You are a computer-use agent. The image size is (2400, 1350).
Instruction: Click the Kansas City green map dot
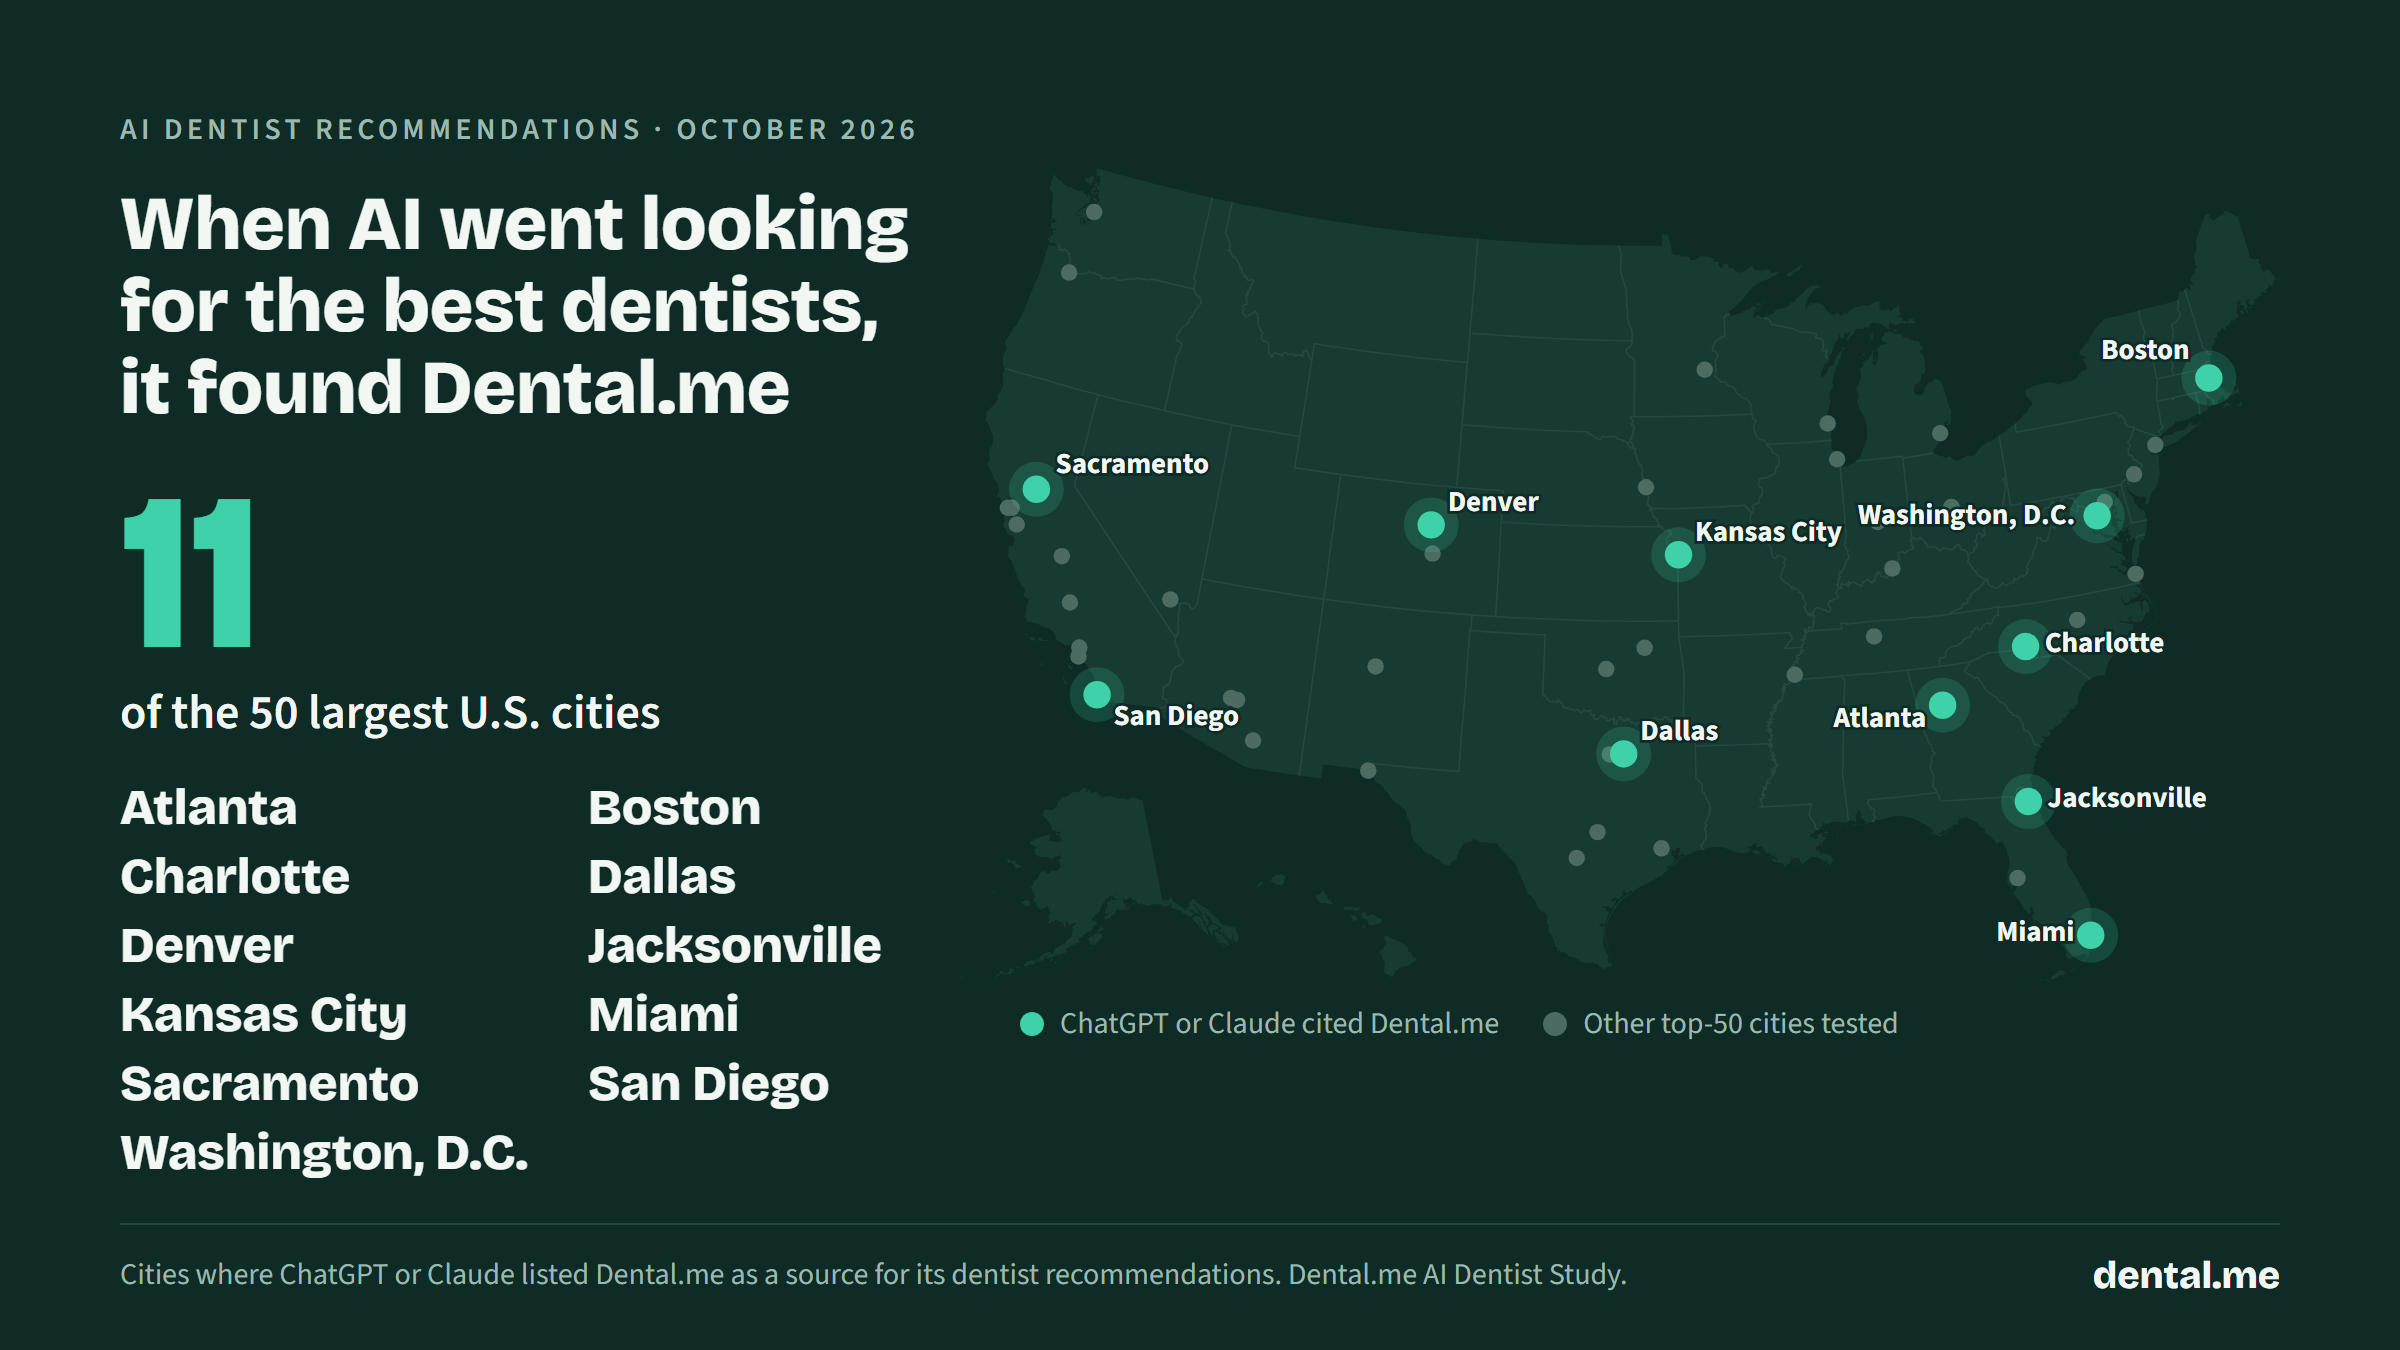click(x=1678, y=555)
